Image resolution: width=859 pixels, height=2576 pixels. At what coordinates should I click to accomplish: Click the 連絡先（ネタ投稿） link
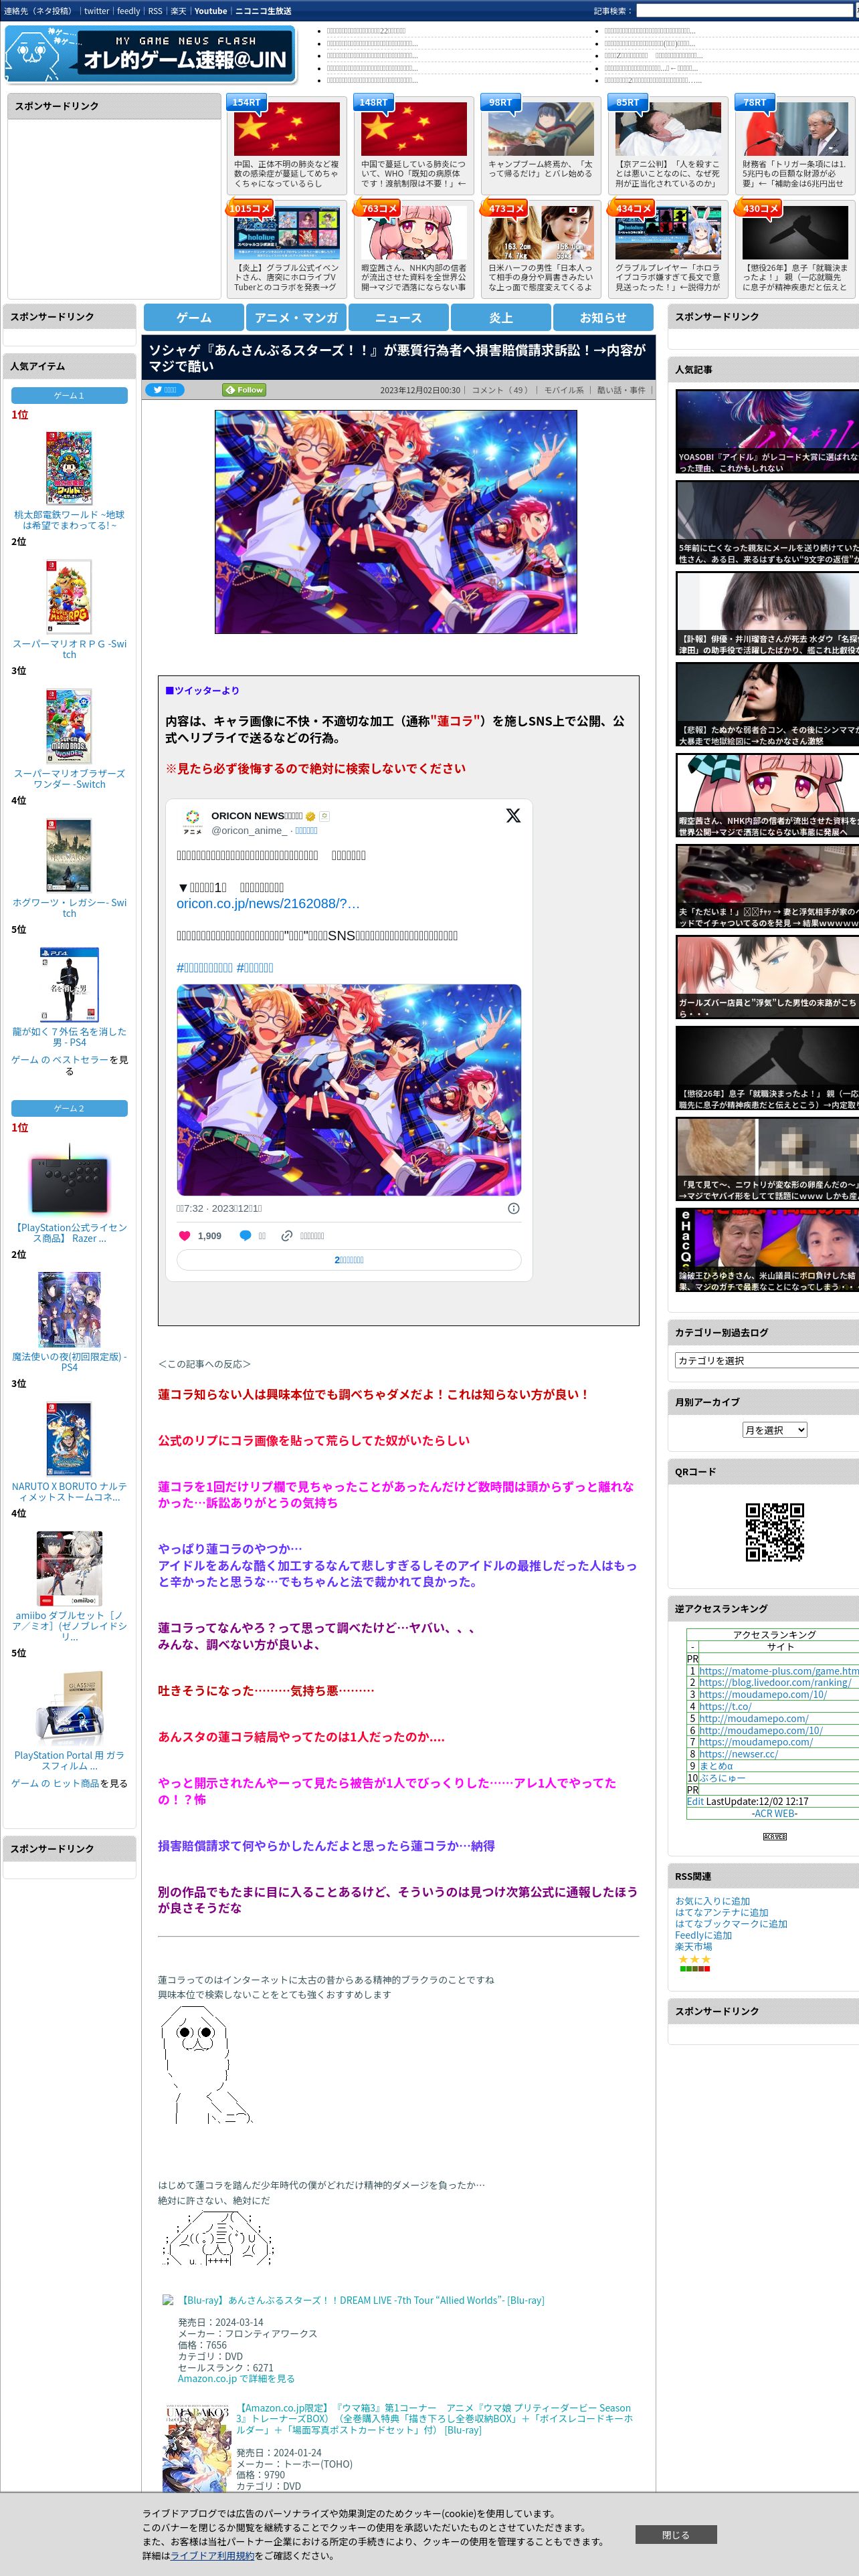[38, 11]
